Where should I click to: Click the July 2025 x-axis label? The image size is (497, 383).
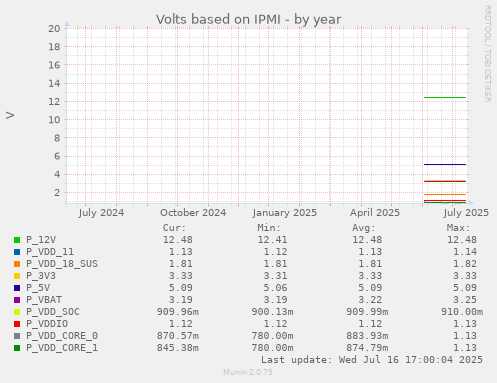point(466,213)
